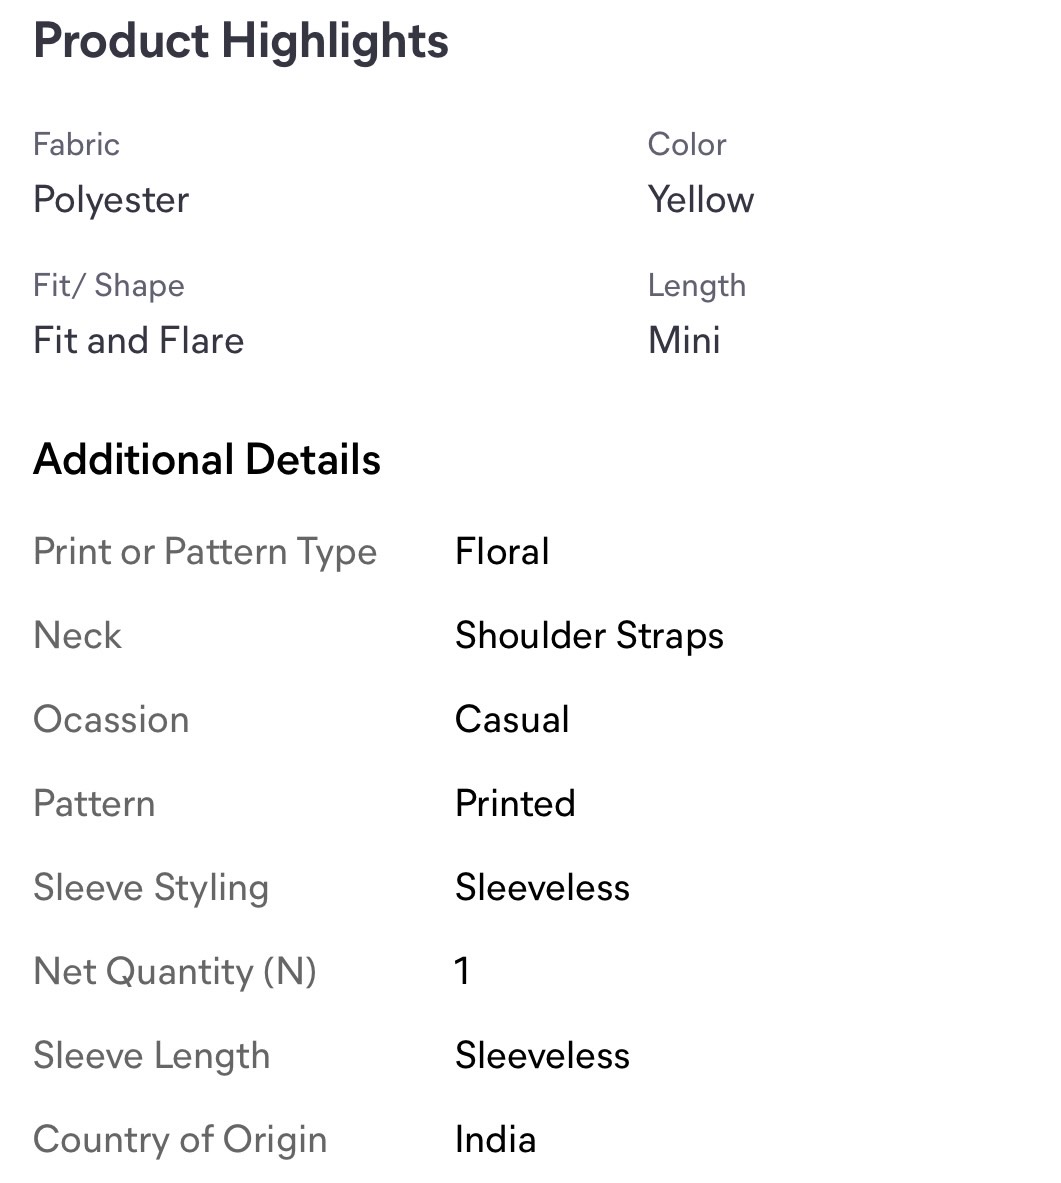Select the Fit/ Shape label

click(109, 286)
